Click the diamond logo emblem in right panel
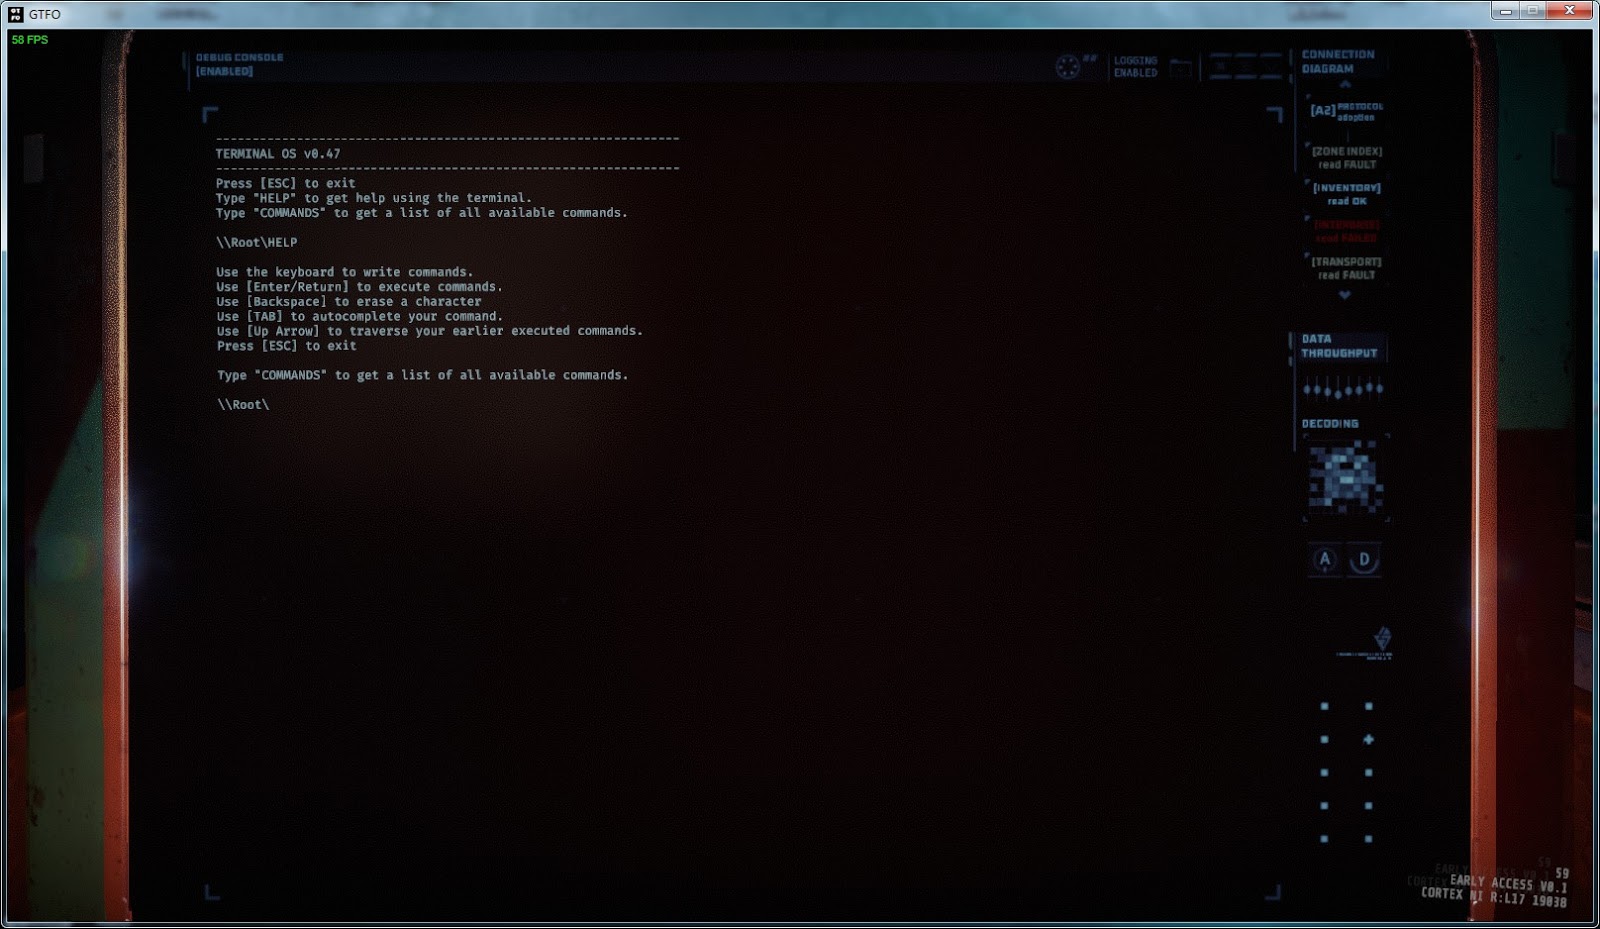Image resolution: width=1600 pixels, height=929 pixels. point(1382,637)
